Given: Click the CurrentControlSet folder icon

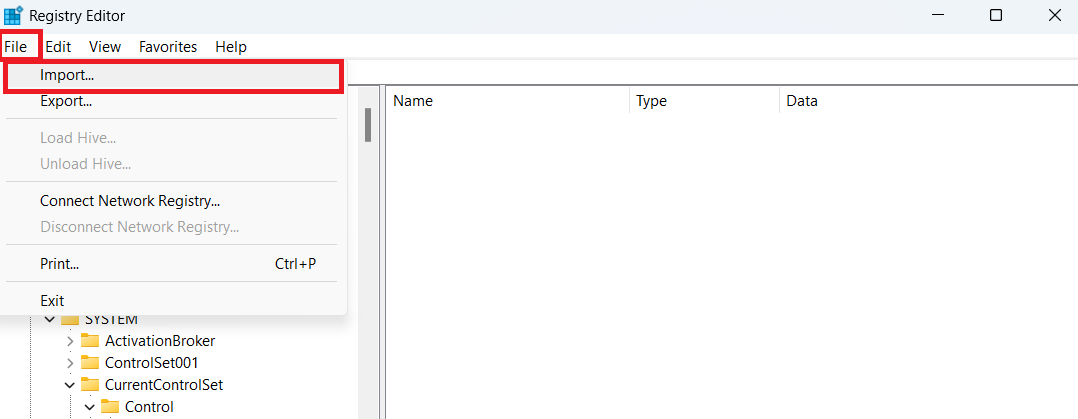Looking at the screenshot, I should [90, 384].
